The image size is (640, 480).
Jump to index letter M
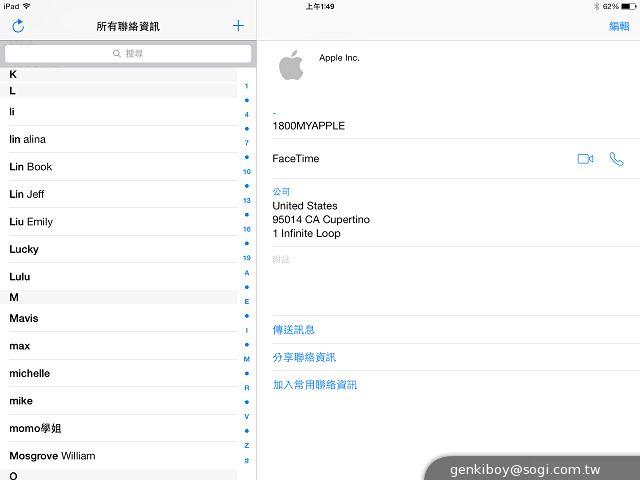[x=247, y=359]
